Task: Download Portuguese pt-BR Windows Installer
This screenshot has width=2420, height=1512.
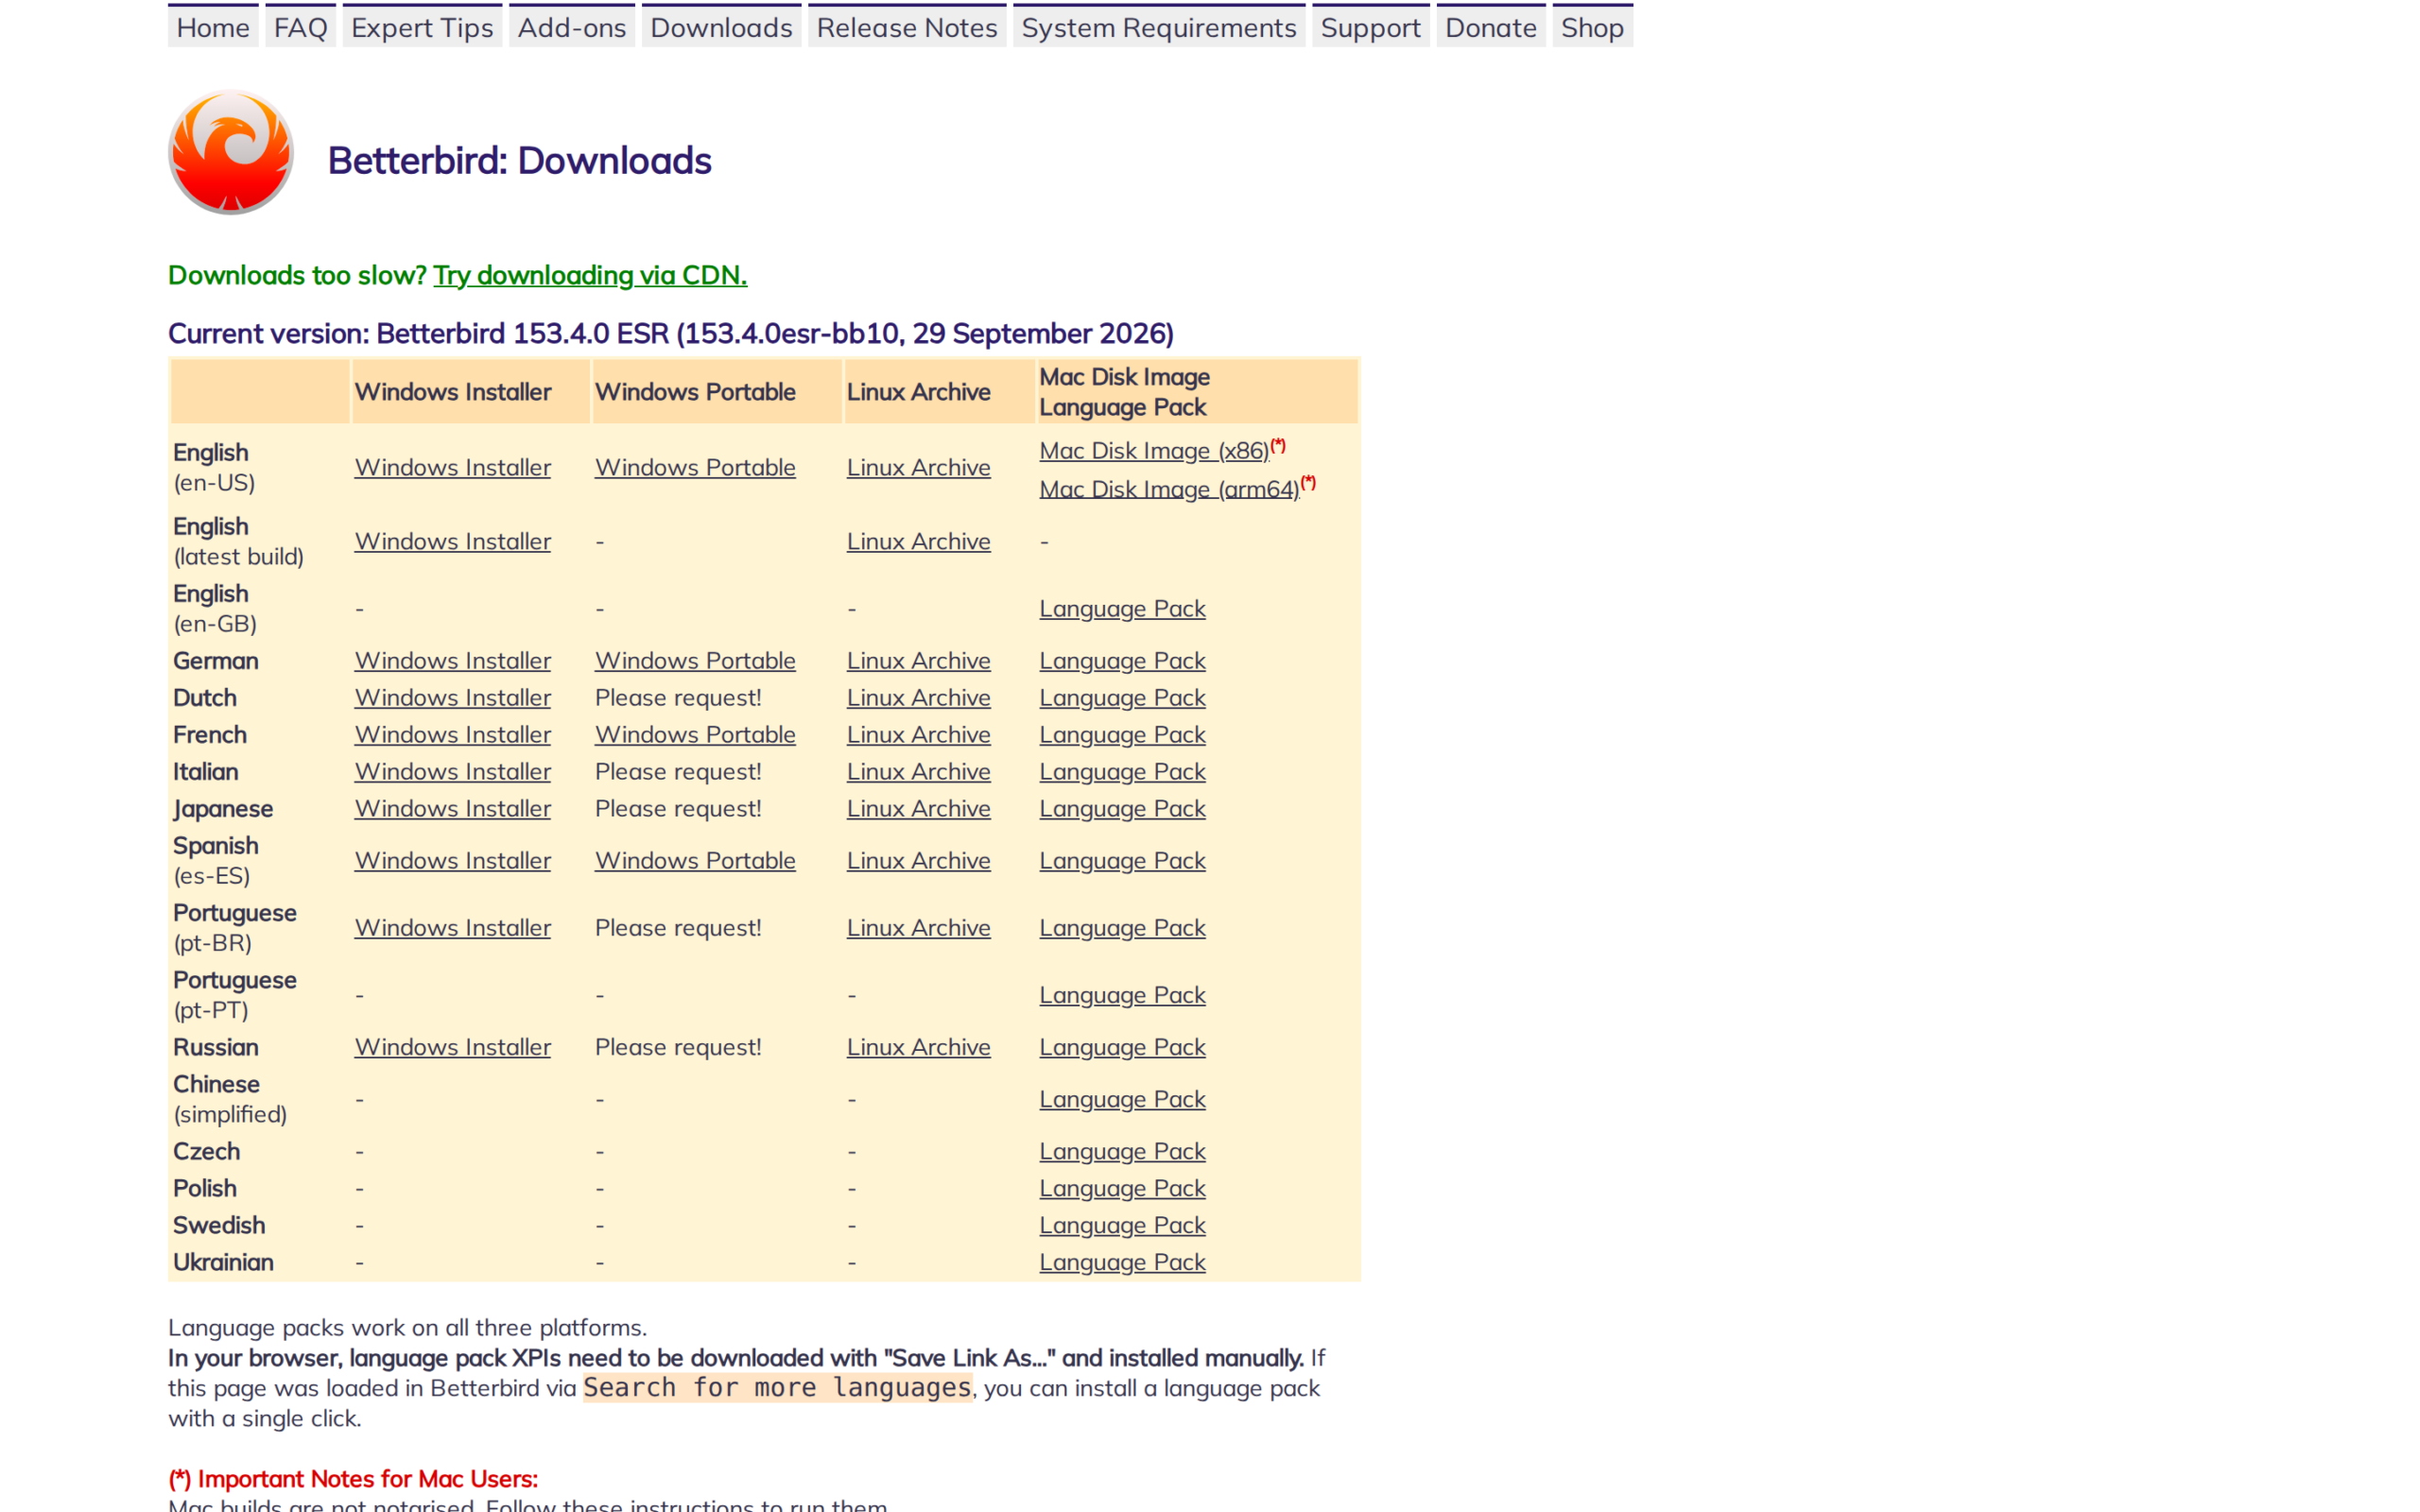Action: [452, 928]
